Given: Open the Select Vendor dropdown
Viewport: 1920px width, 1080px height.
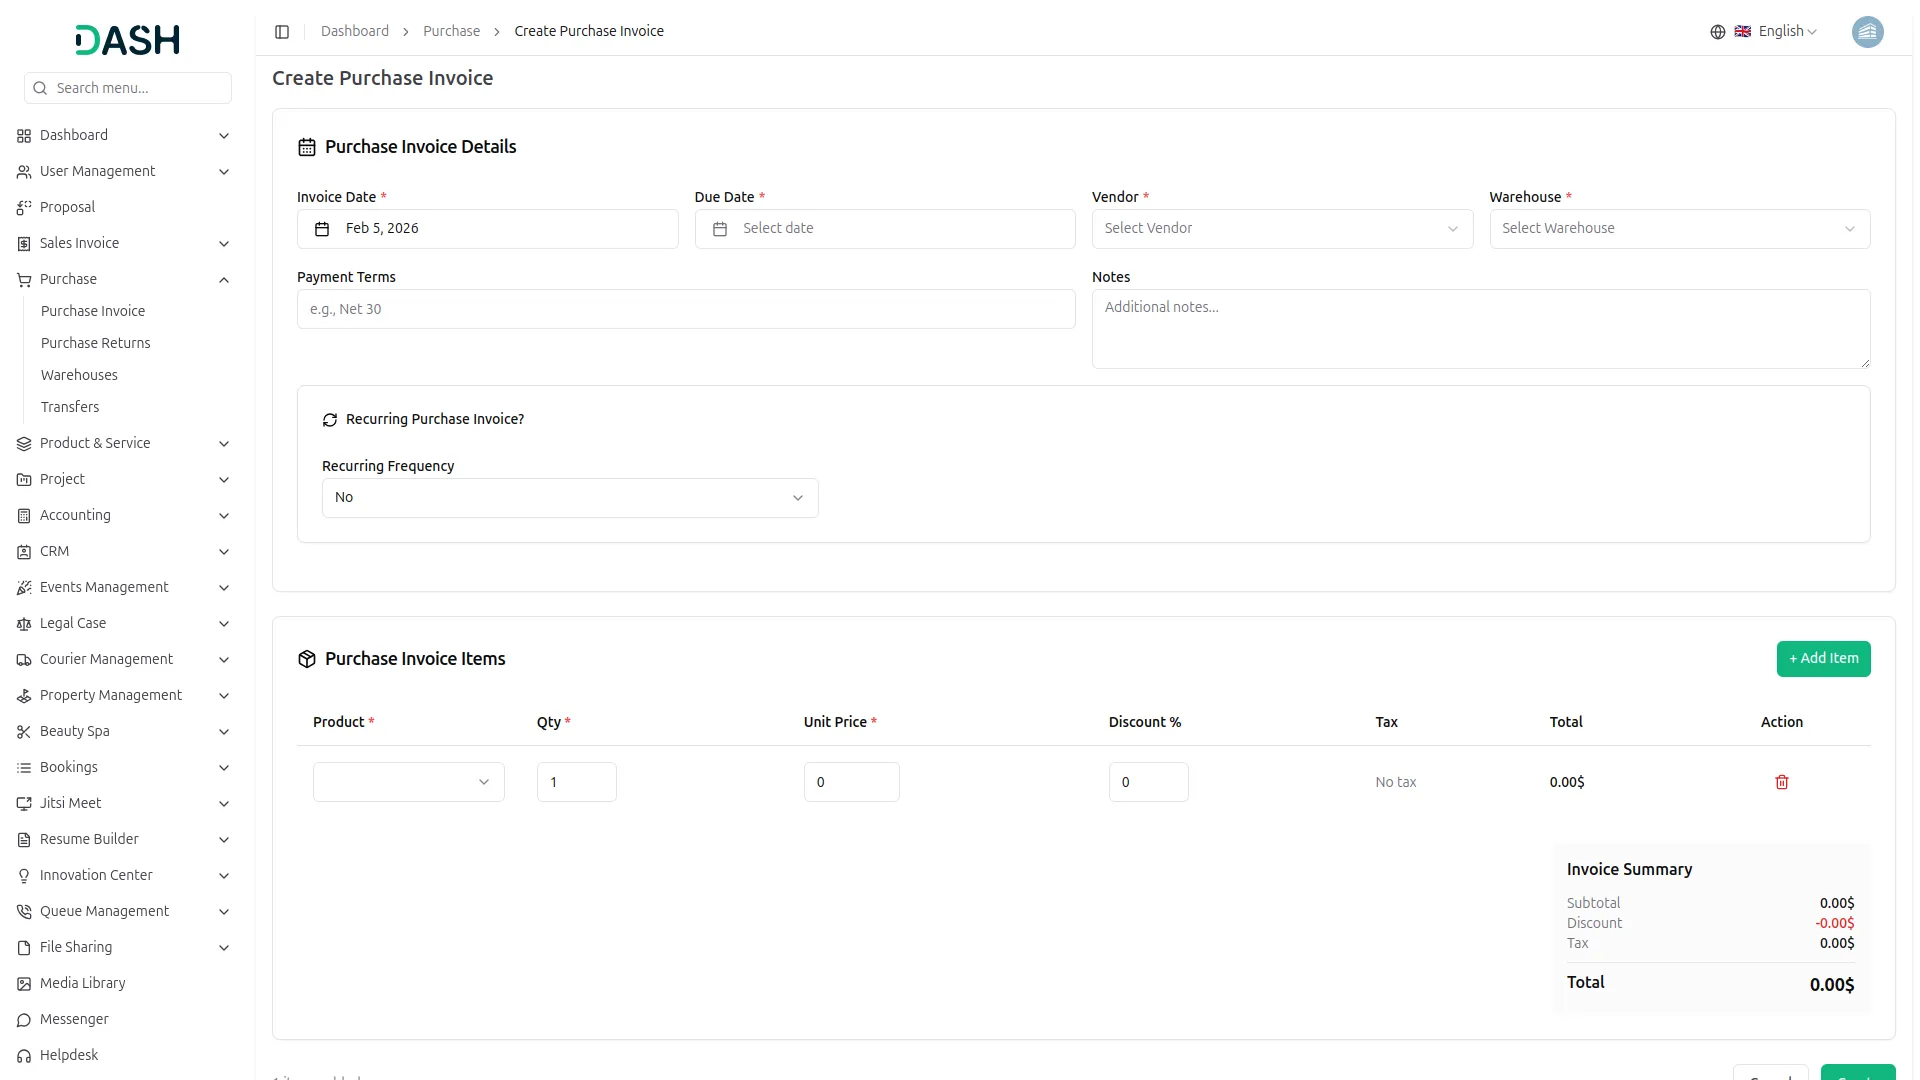Looking at the screenshot, I should (x=1282, y=229).
